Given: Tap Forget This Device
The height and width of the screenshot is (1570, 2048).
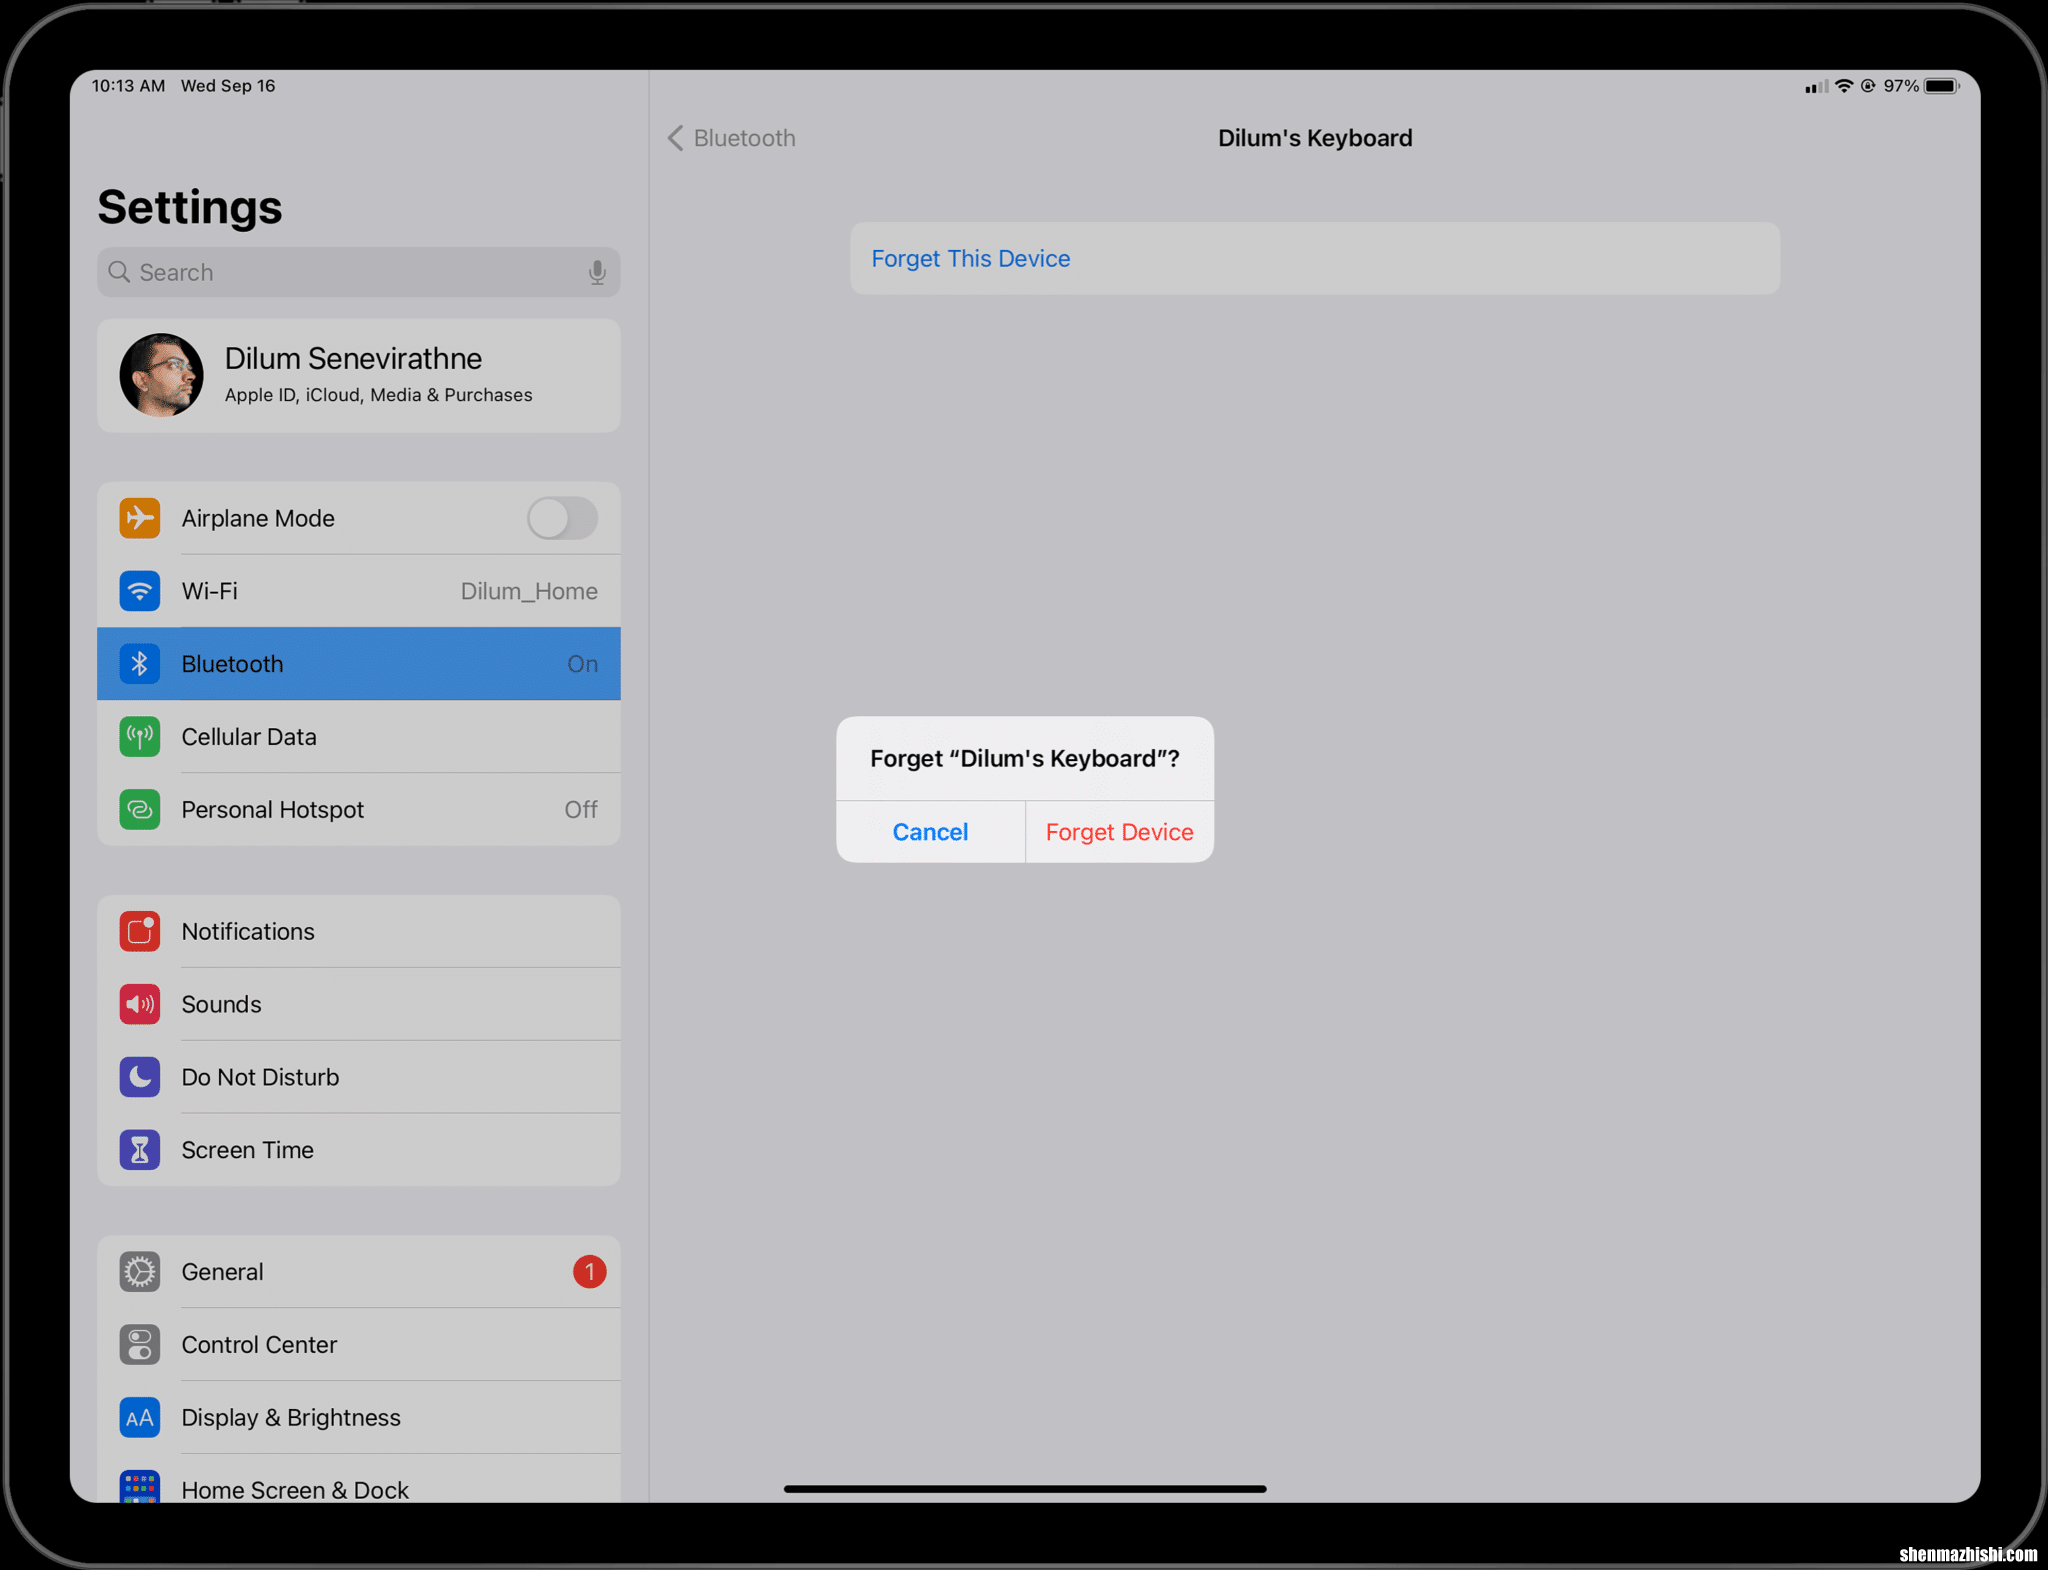Looking at the screenshot, I should tap(1315, 258).
